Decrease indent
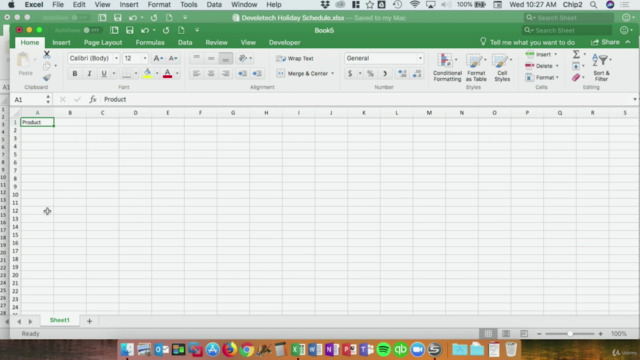Viewport: 640px width, 360px height. coord(242,73)
